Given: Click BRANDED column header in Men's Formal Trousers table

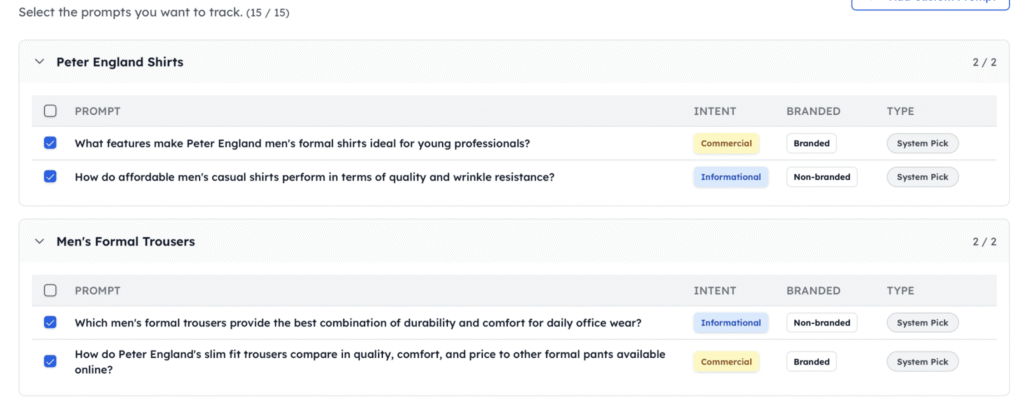Looking at the screenshot, I should 813,291.
